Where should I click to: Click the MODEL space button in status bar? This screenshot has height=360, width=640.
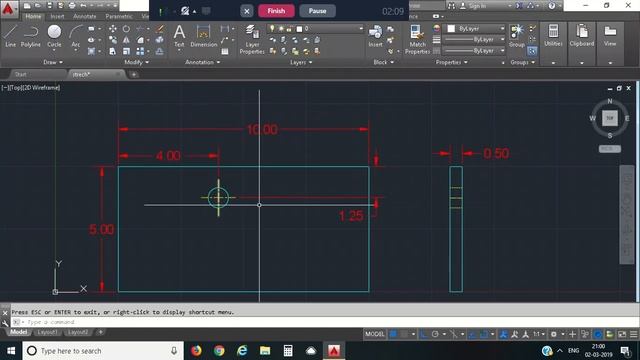pyautogui.click(x=375, y=334)
